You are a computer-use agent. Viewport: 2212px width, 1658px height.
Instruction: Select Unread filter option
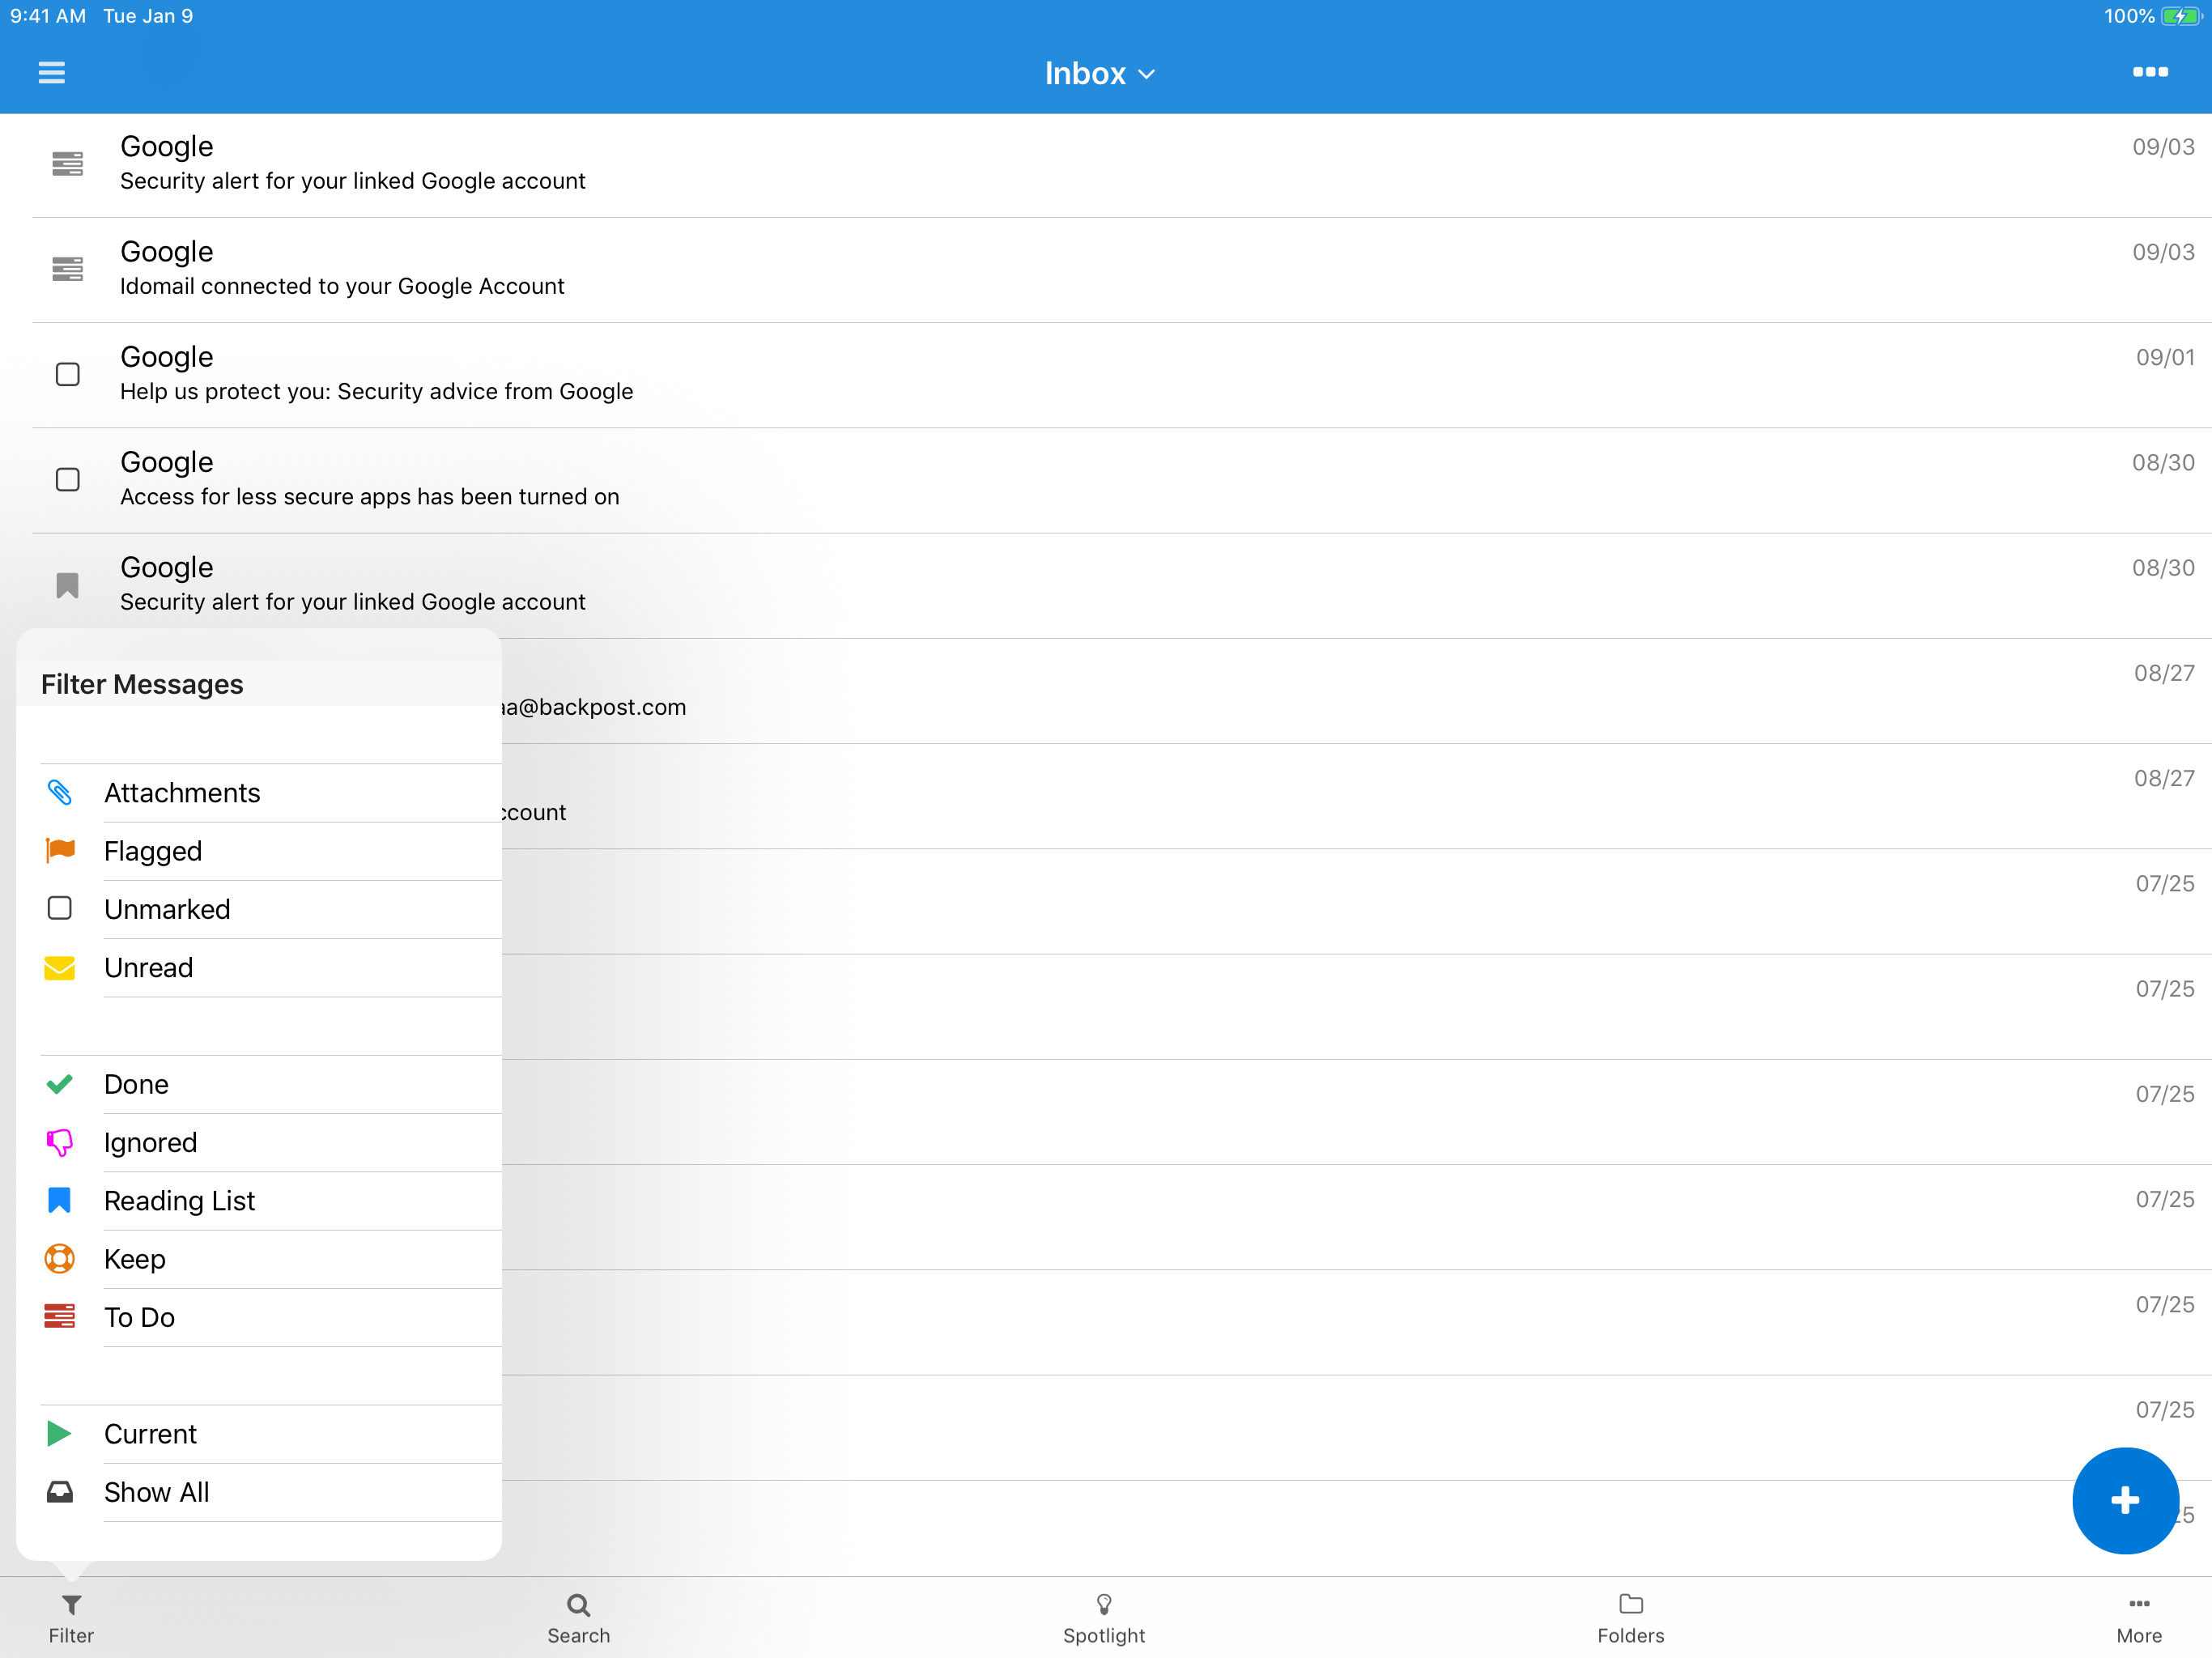[149, 968]
